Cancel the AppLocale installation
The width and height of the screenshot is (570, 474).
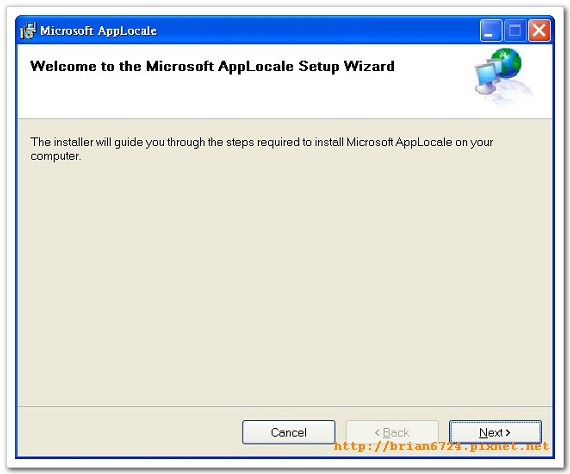point(289,432)
